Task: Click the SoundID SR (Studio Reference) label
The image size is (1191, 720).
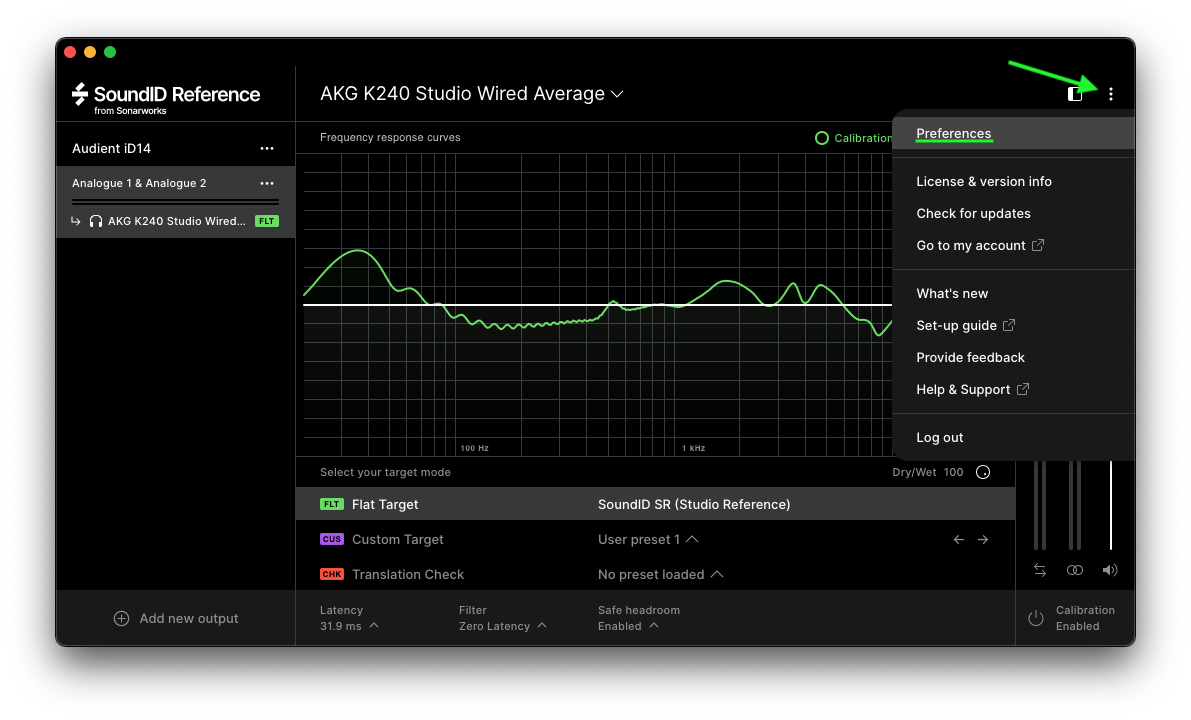Action: [x=693, y=504]
